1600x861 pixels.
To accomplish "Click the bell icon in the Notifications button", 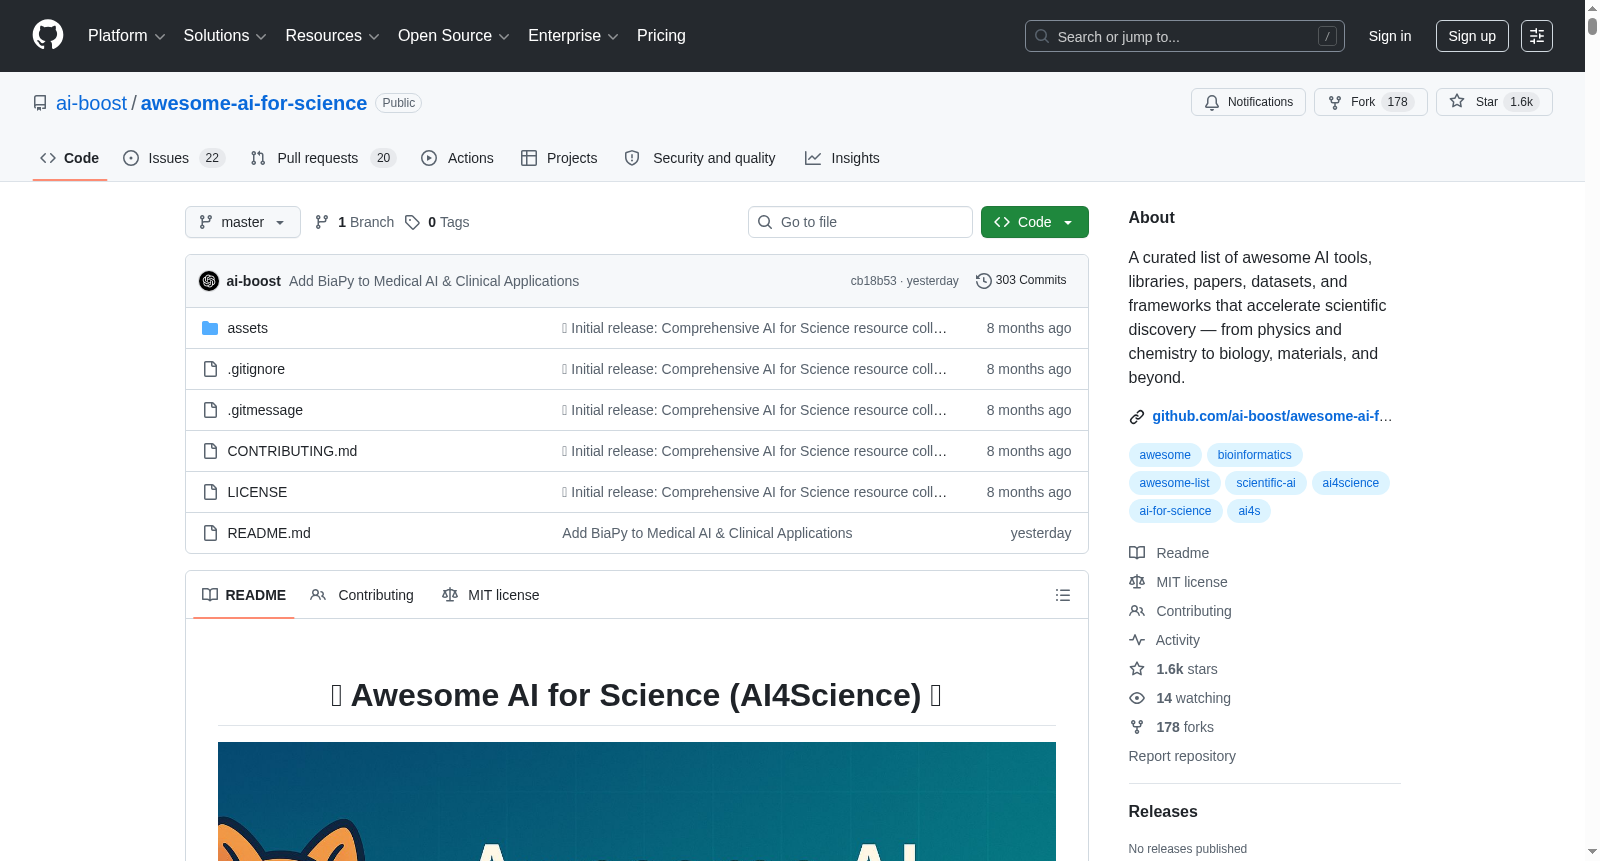I will pyautogui.click(x=1212, y=102).
